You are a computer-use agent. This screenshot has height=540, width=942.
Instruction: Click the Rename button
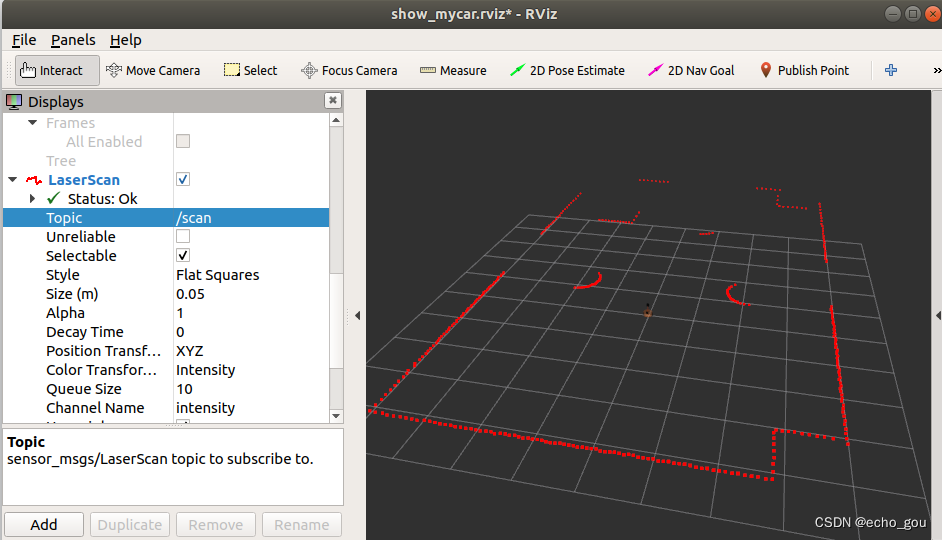(x=302, y=524)
